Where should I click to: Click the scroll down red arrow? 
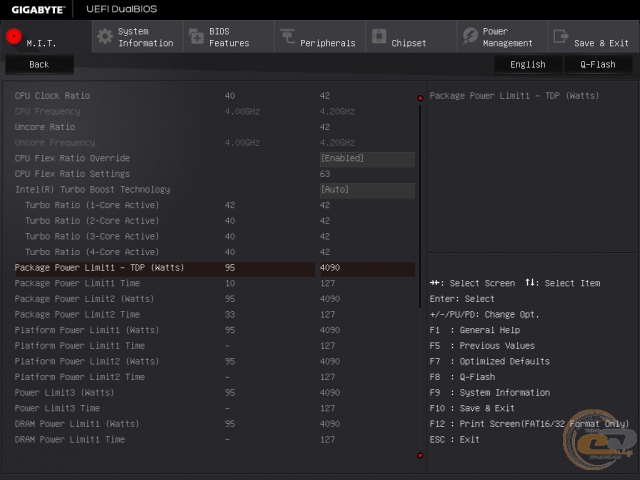[x=420, y=456]
